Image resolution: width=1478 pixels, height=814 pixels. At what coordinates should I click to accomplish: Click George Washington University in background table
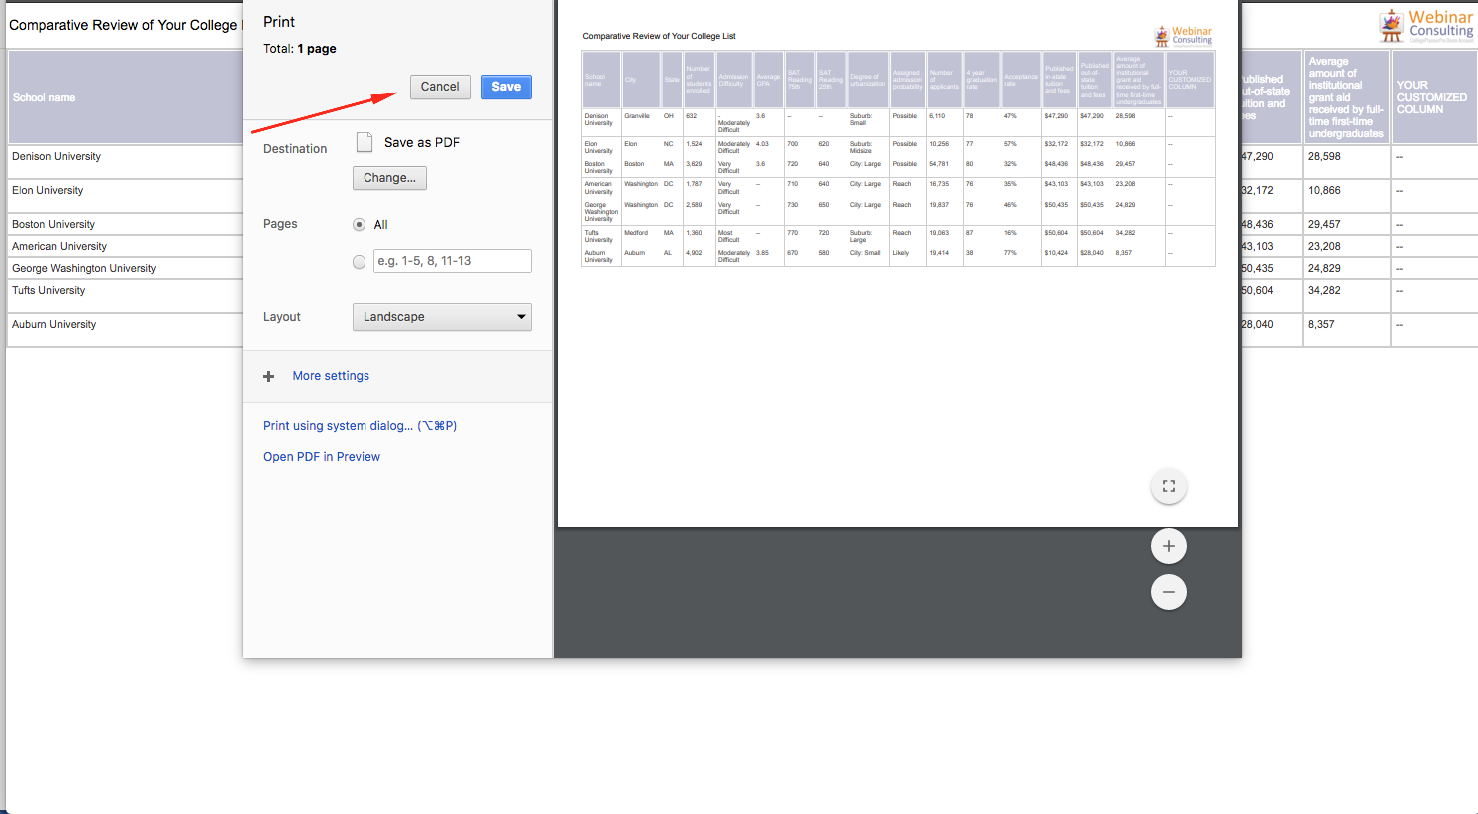pos(84,269)
